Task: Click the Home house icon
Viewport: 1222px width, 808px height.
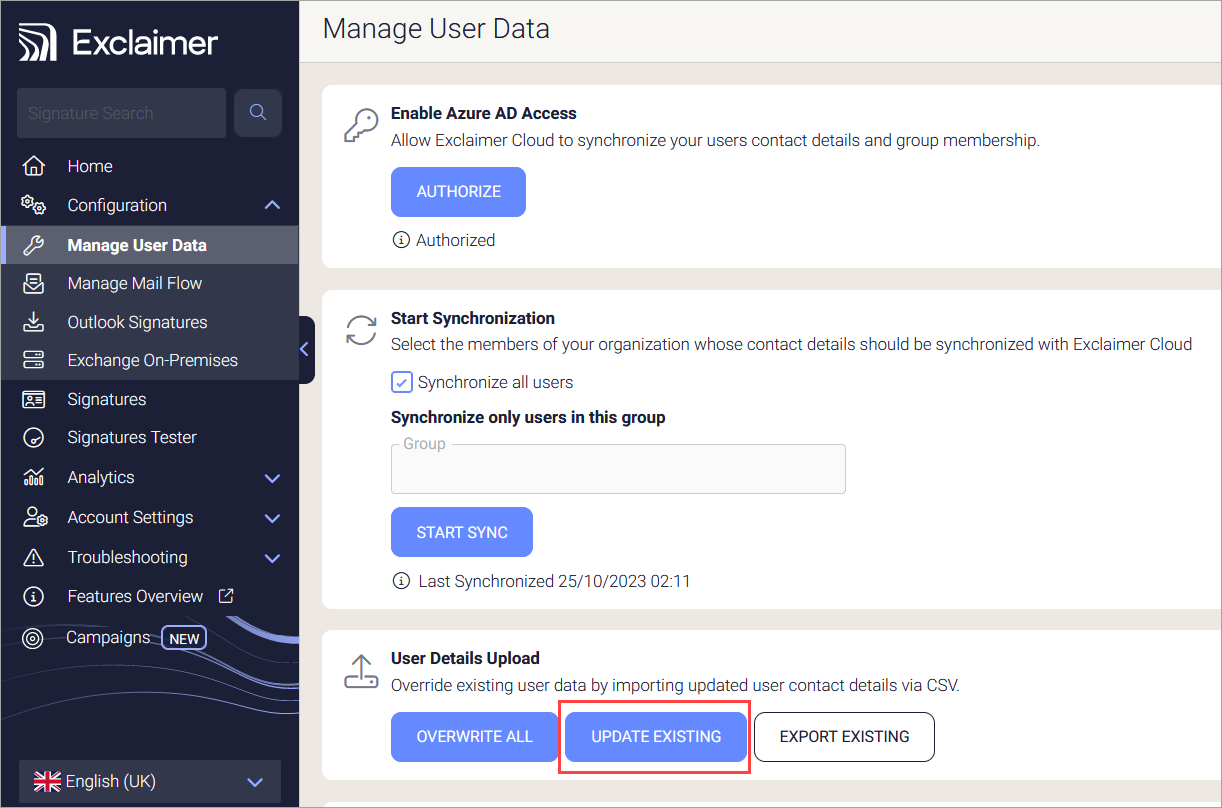Action: [34, 166]
